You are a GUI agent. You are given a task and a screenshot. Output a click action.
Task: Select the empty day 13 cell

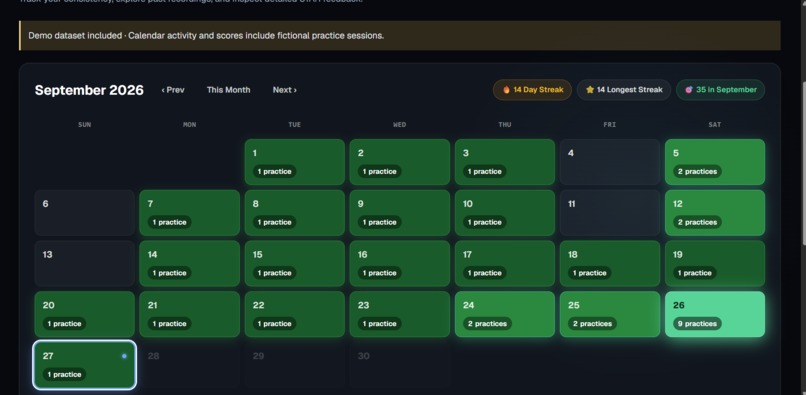tap(84, 263)
